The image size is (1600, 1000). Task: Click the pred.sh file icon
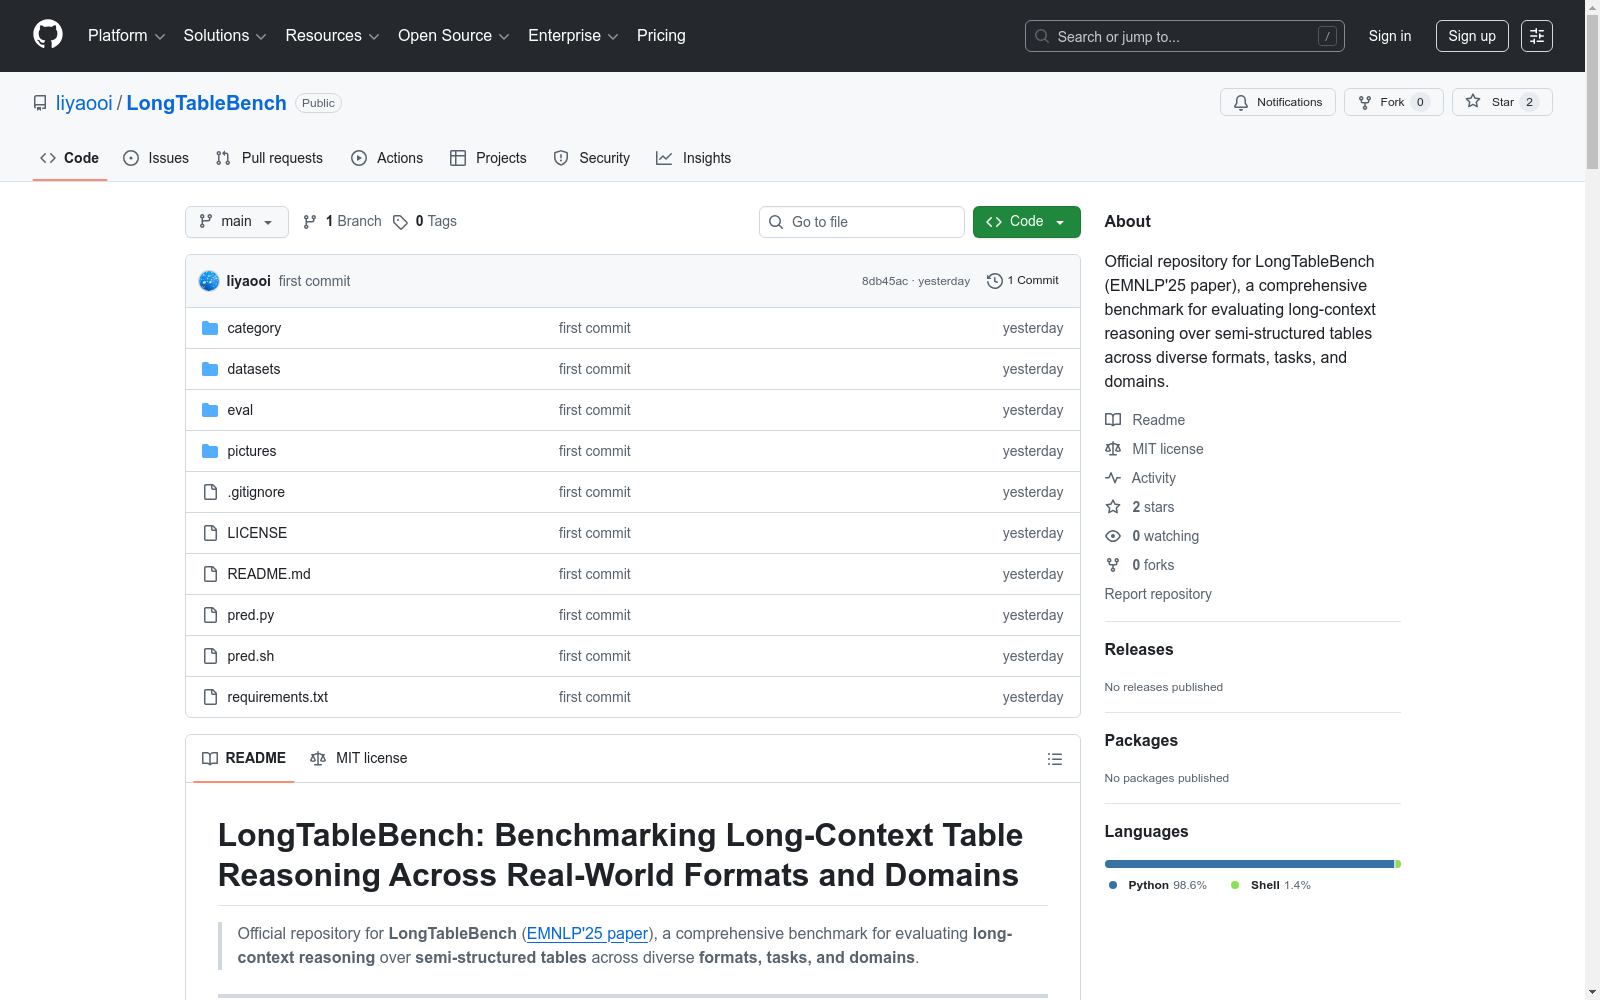[x=210, y=656]
